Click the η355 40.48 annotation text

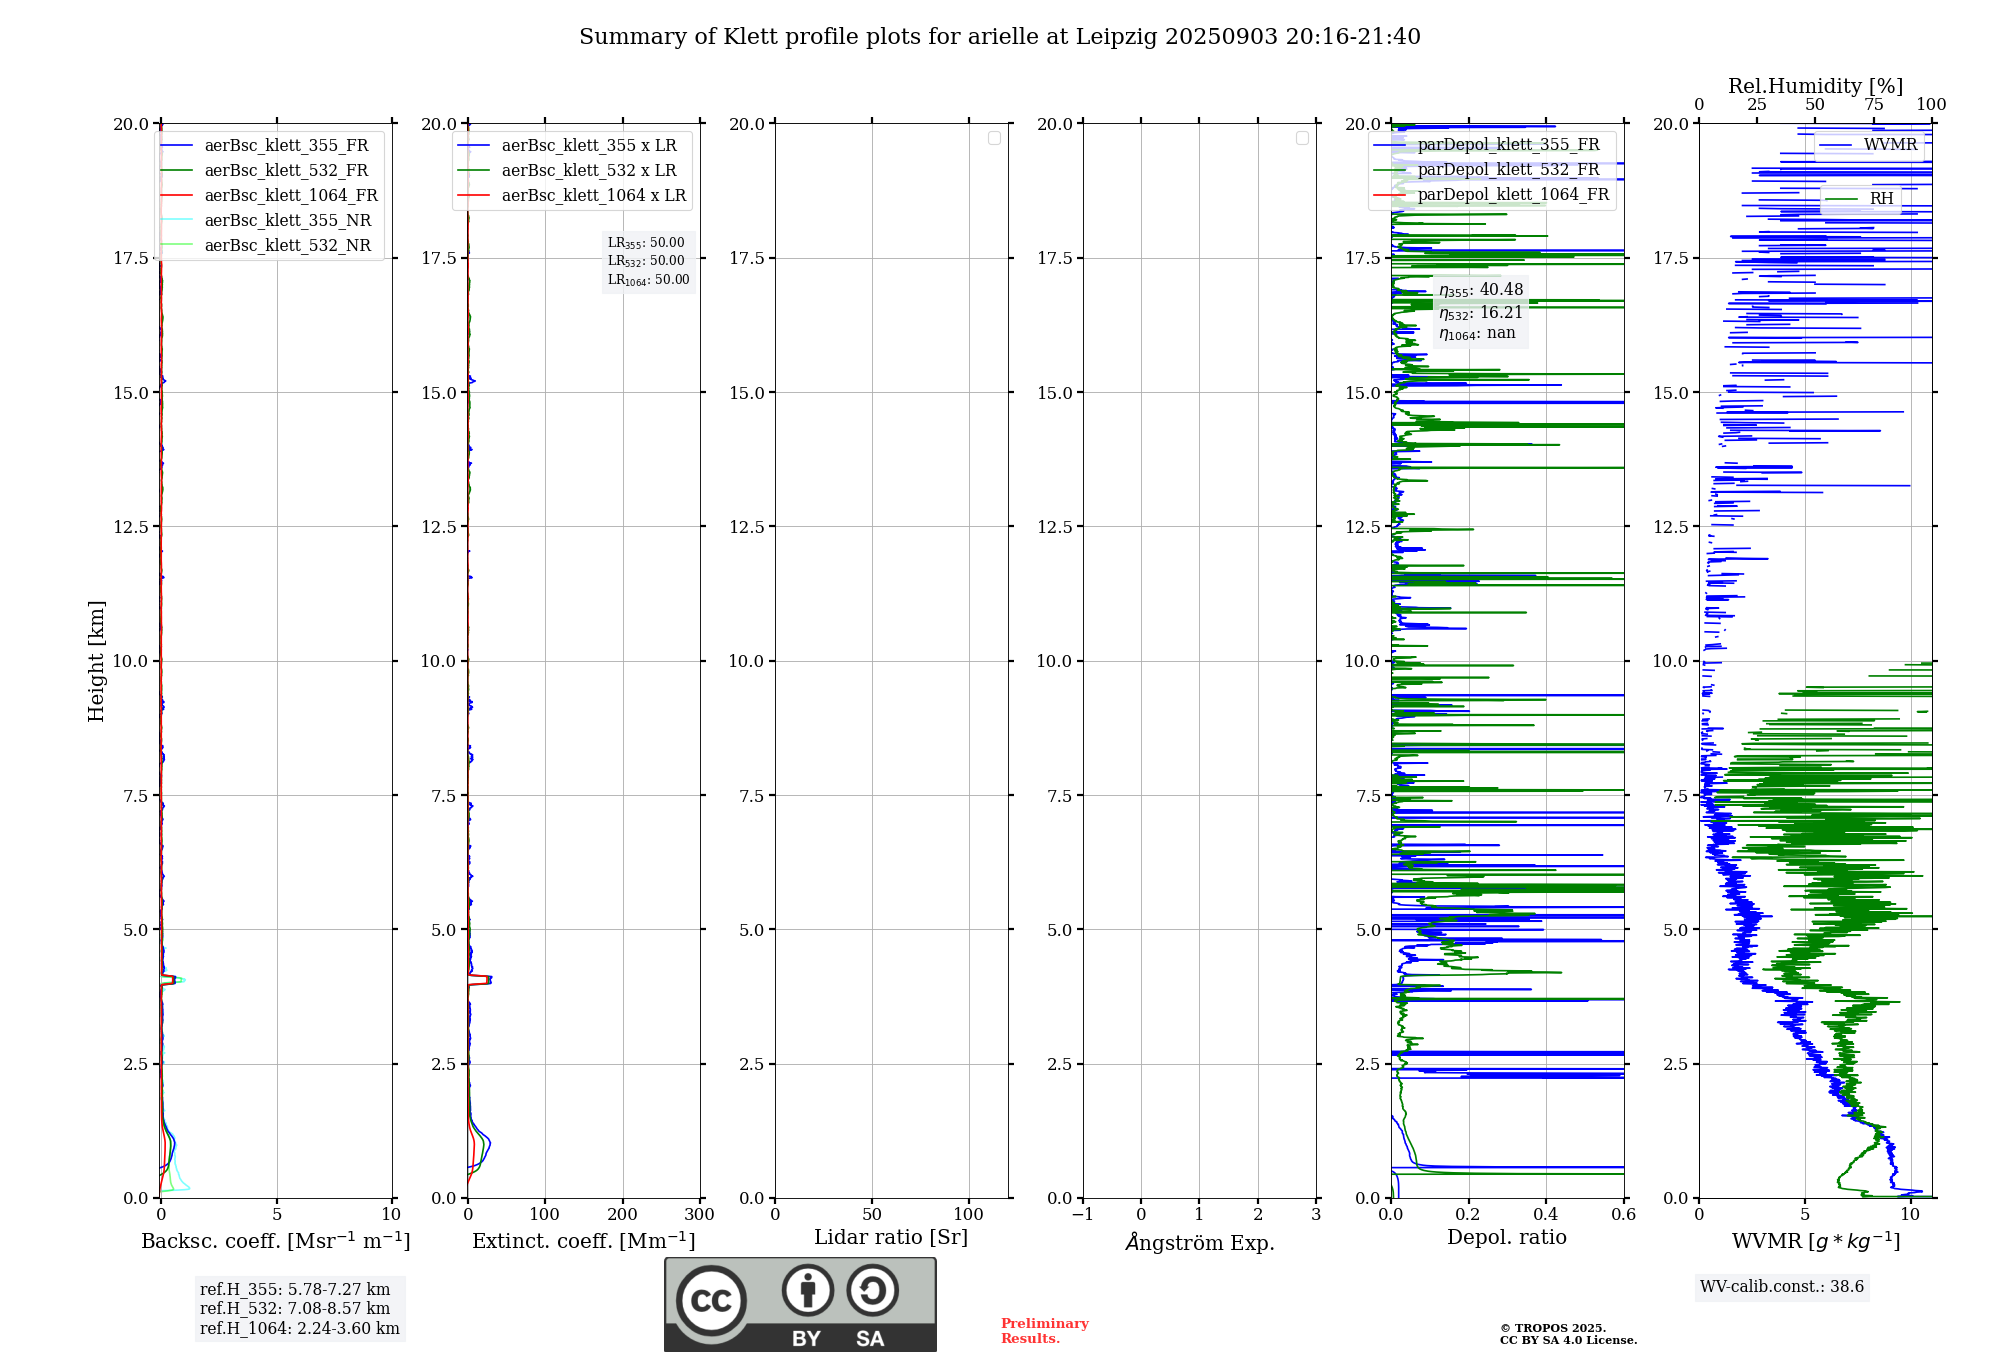(1480, 290)
